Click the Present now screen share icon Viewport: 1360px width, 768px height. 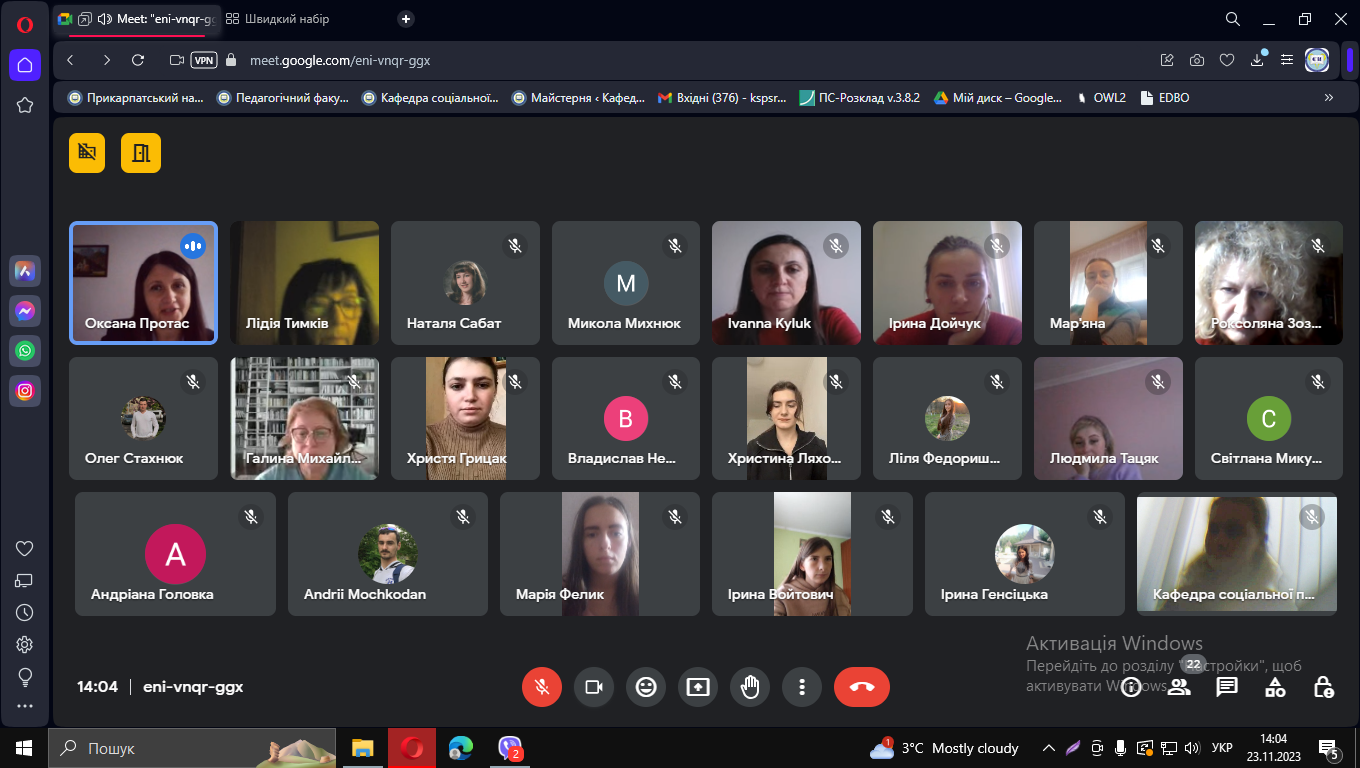(x=698, y=687)
